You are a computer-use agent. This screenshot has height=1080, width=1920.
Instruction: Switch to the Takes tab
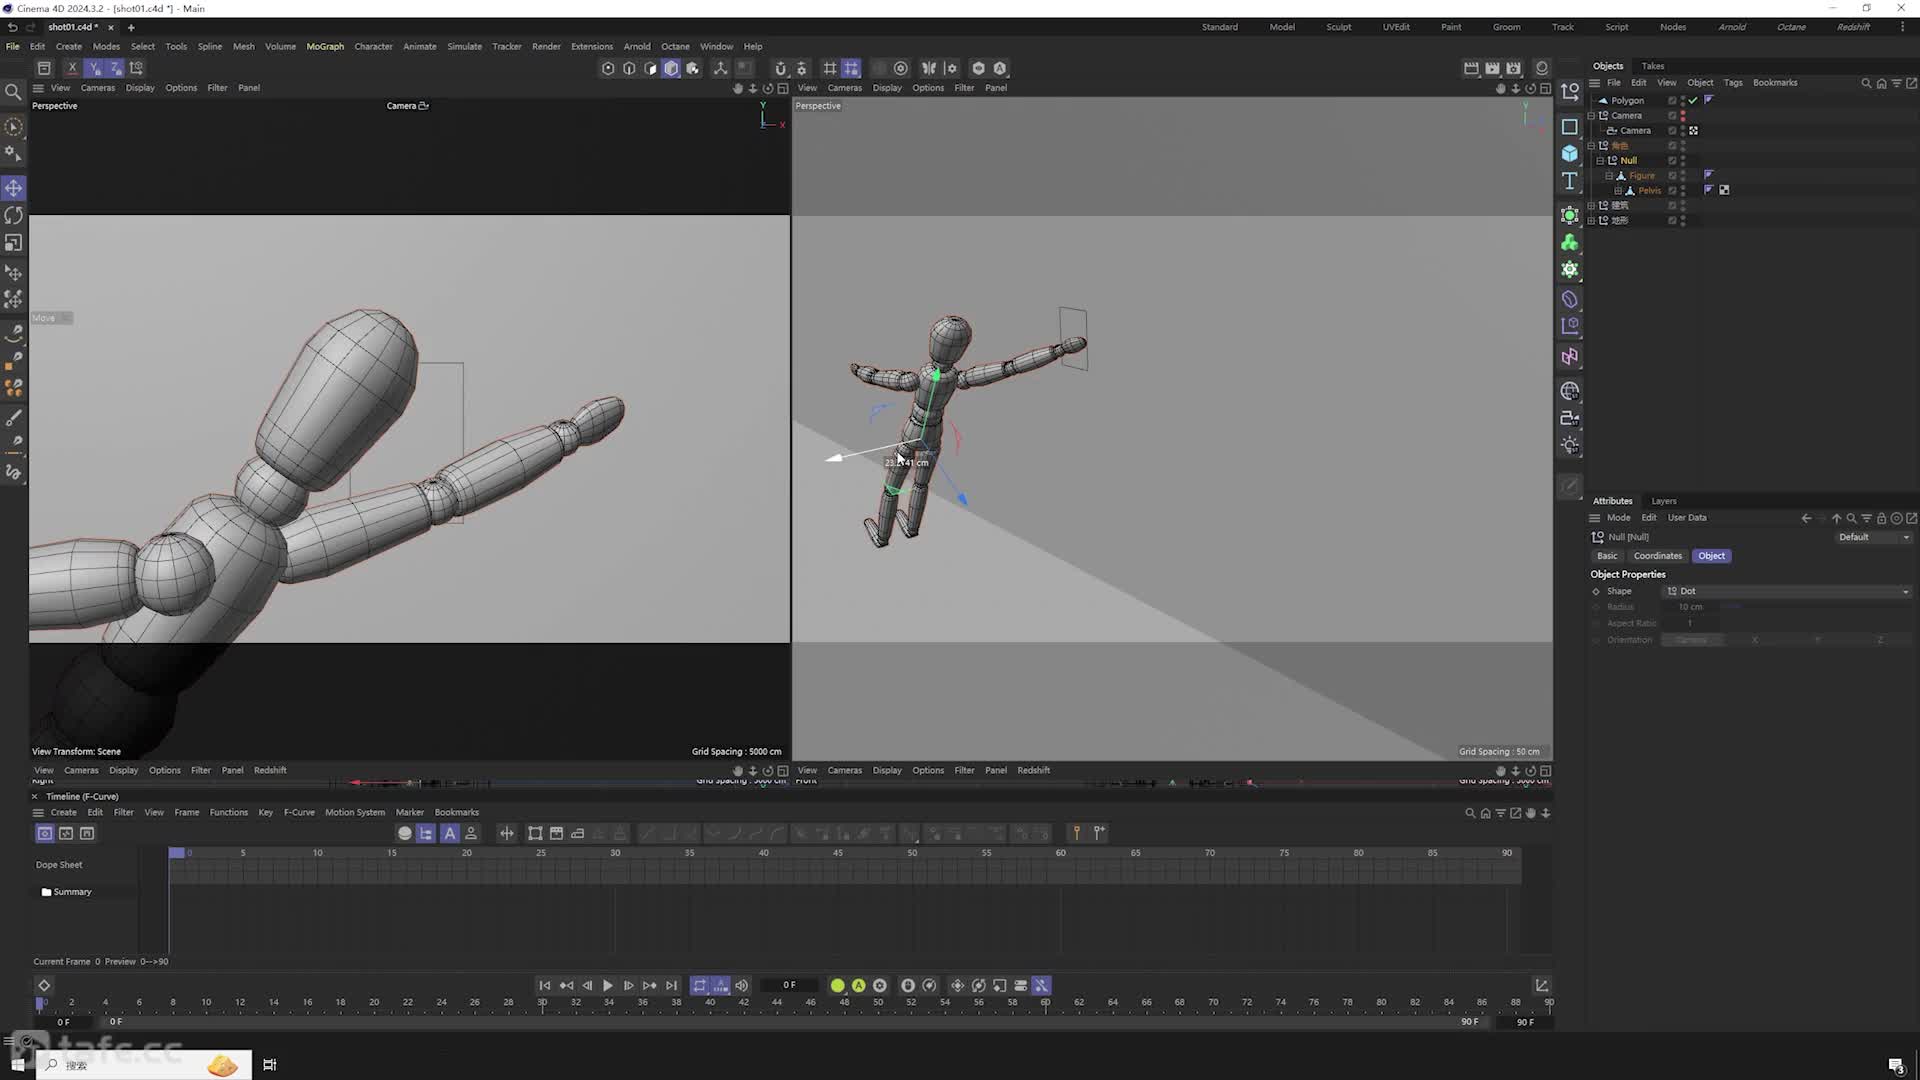tap(1653, 66)
